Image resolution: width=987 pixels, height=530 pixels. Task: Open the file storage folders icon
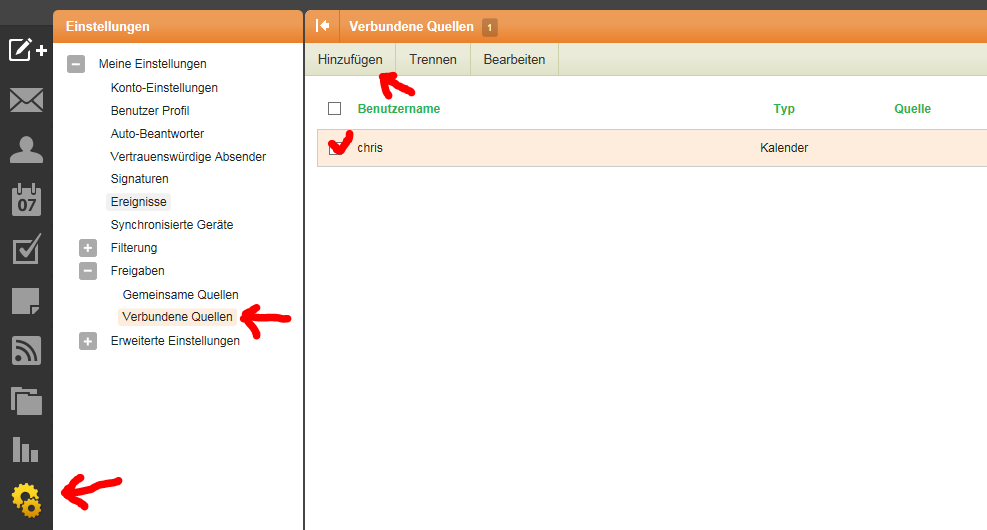26,400
